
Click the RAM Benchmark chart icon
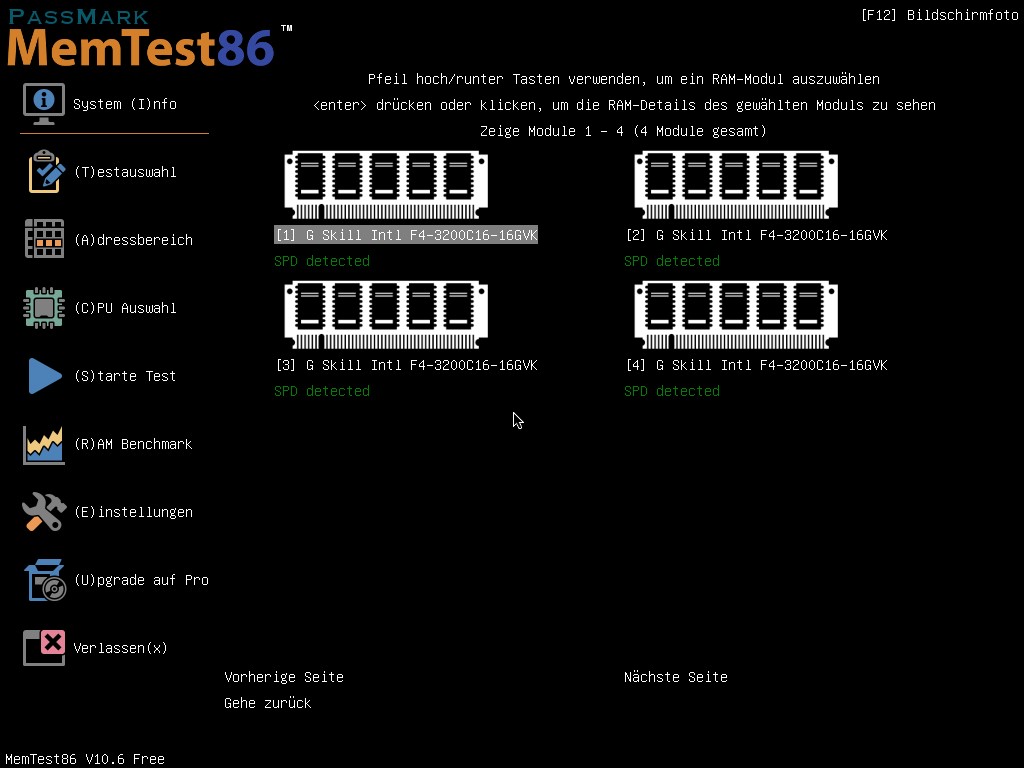click(x=44, y=445)
